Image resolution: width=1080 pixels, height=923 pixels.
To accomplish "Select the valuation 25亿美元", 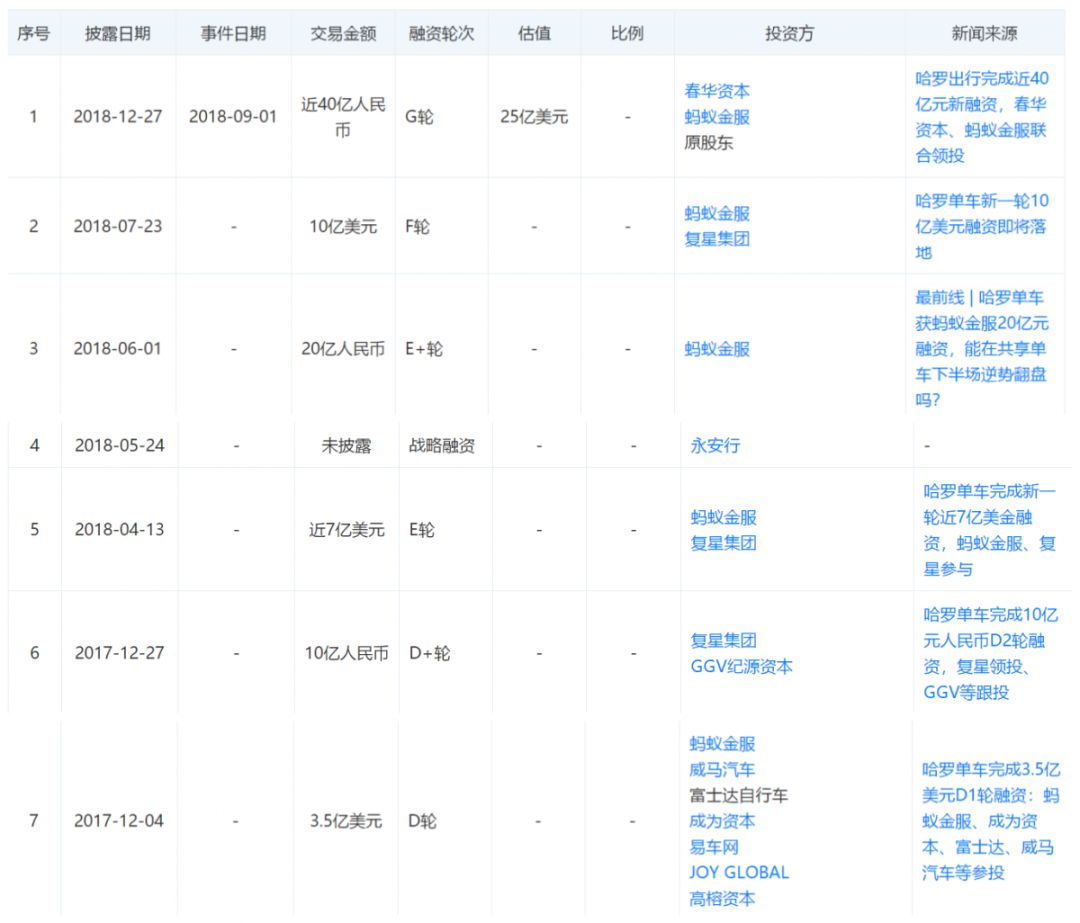I will 534,117.
